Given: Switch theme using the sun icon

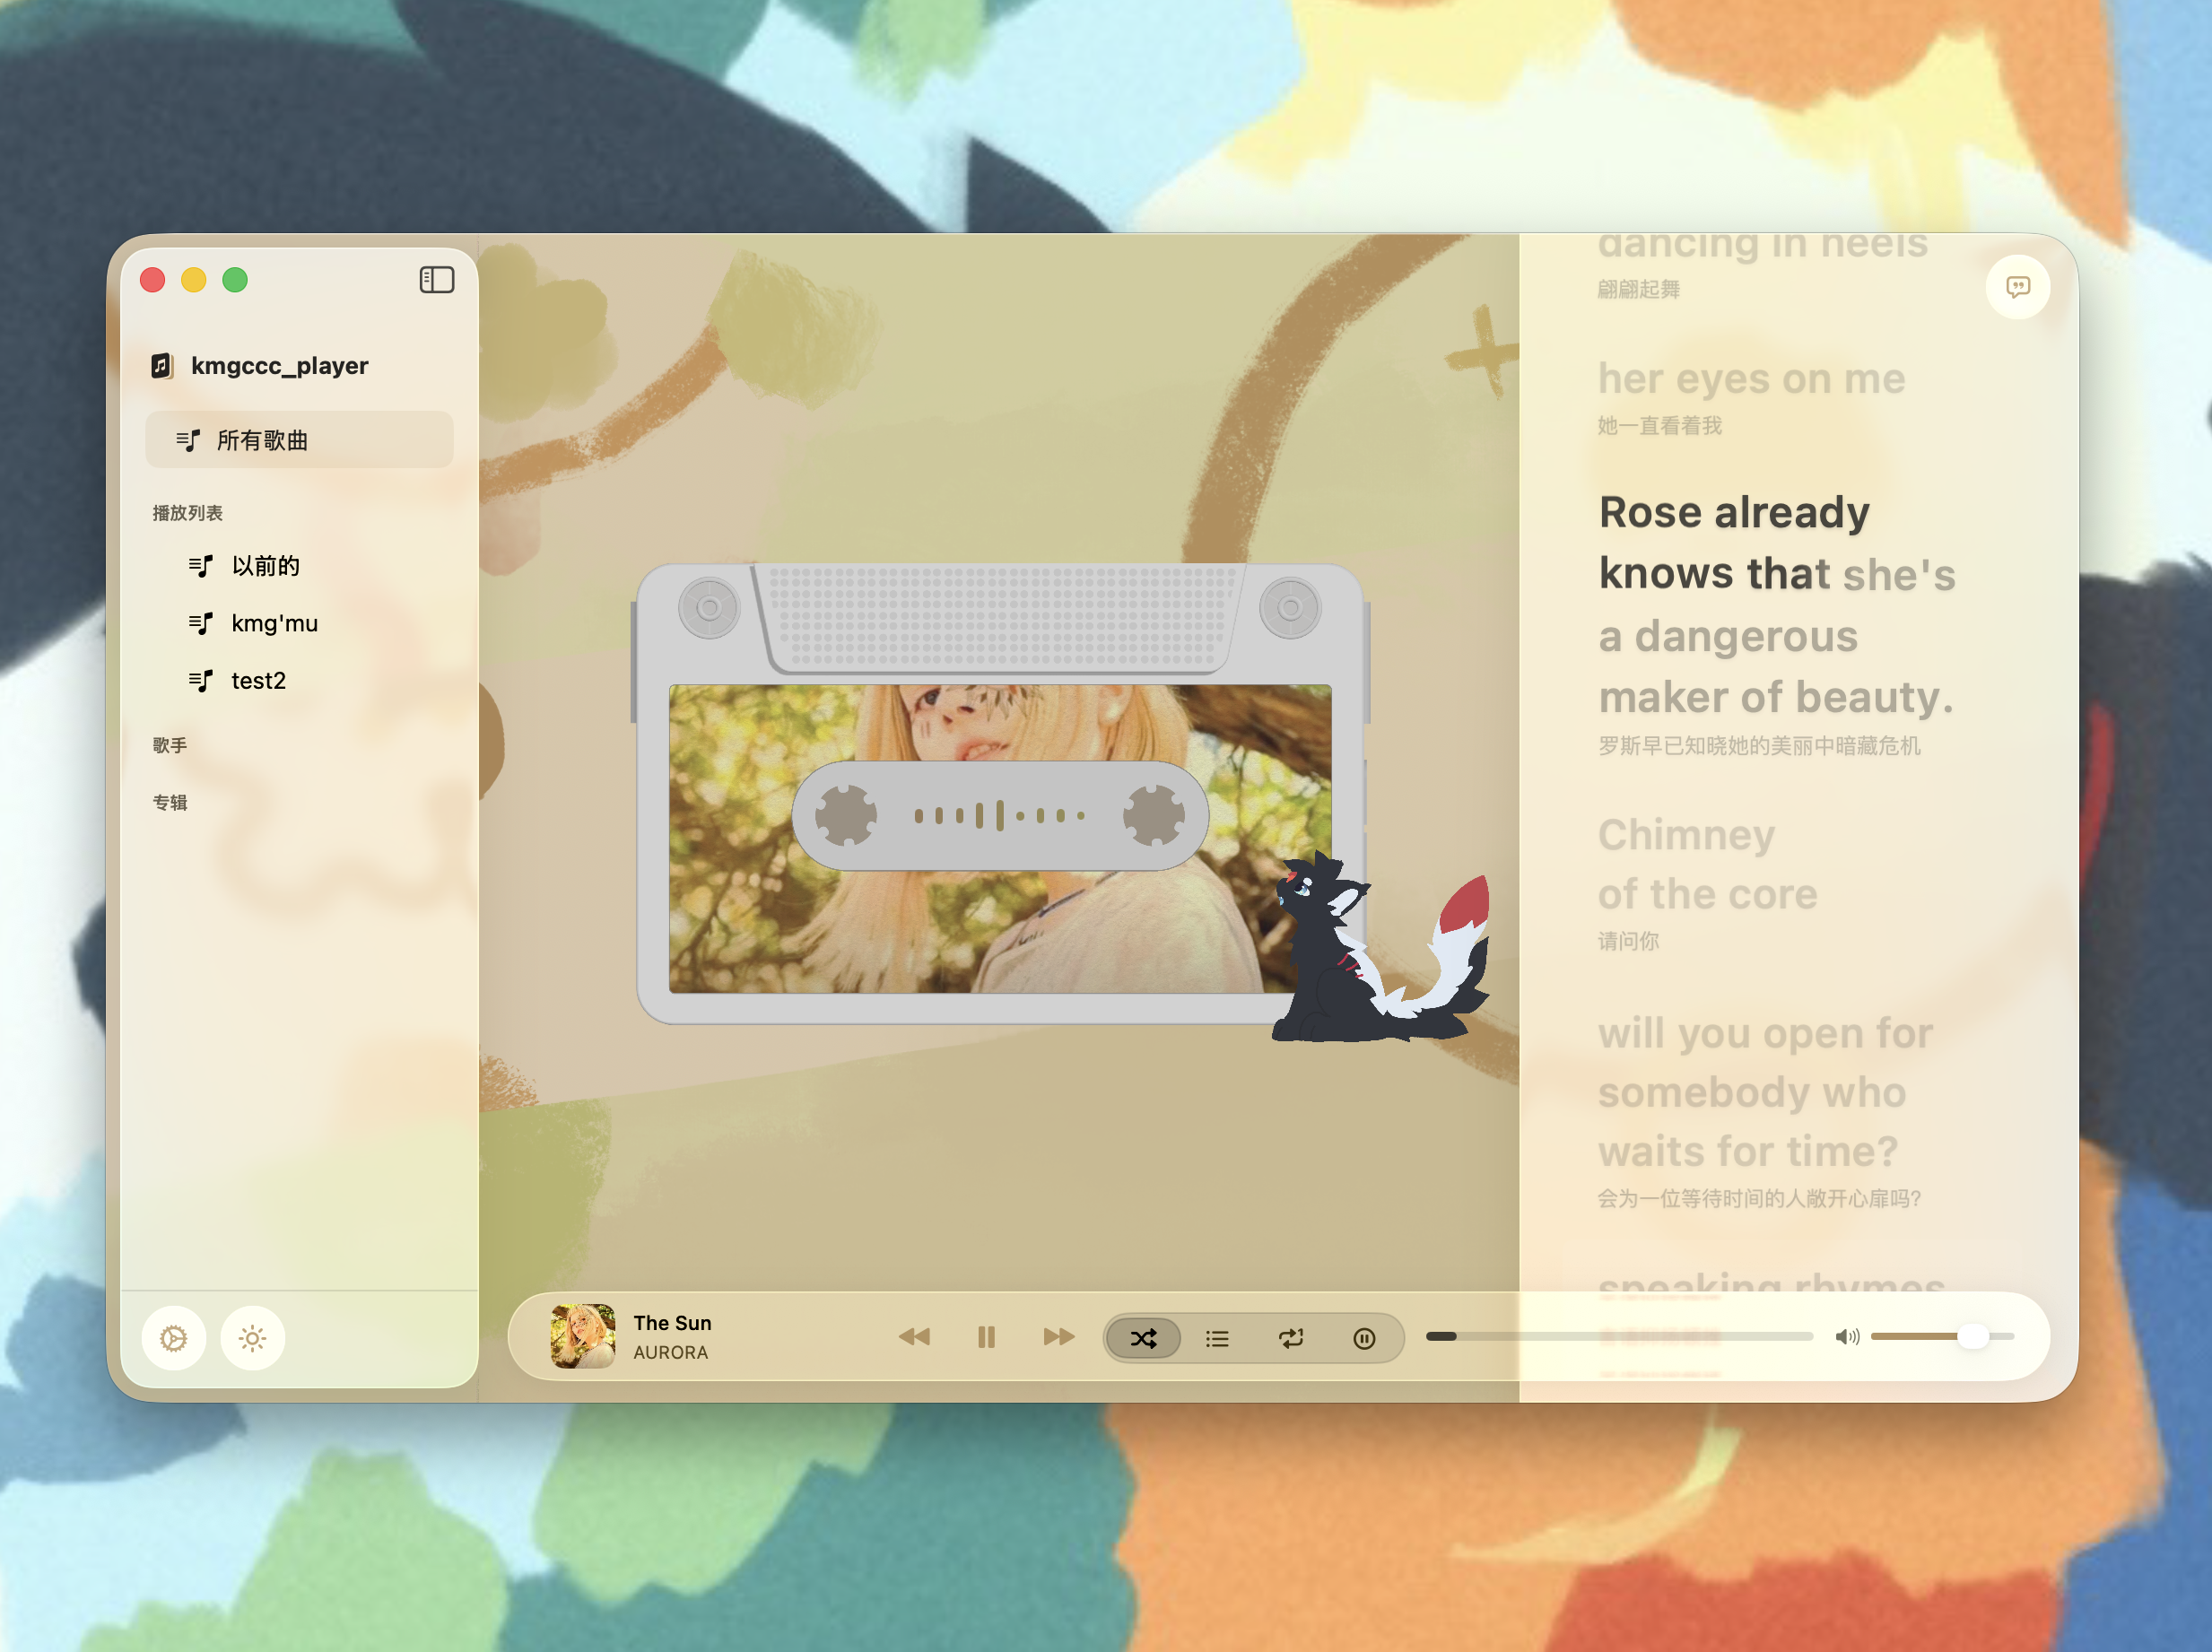Looking at the screenshot, I should click(x=253, y=1338).
